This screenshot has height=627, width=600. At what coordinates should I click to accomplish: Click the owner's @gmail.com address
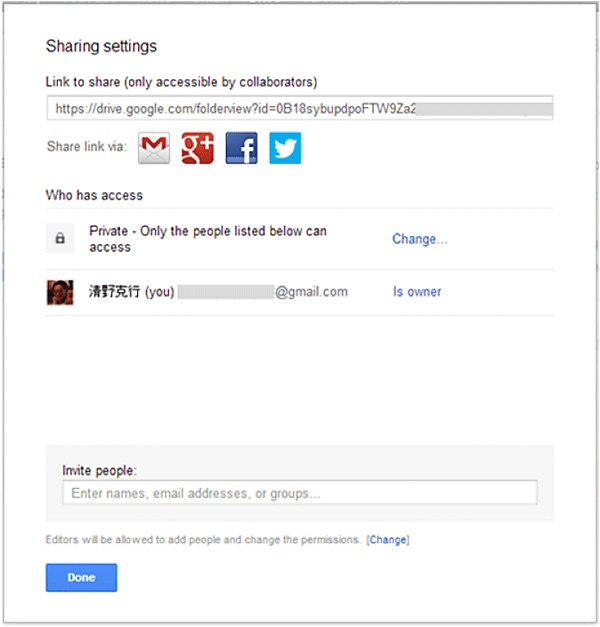[x=311, y=292]
